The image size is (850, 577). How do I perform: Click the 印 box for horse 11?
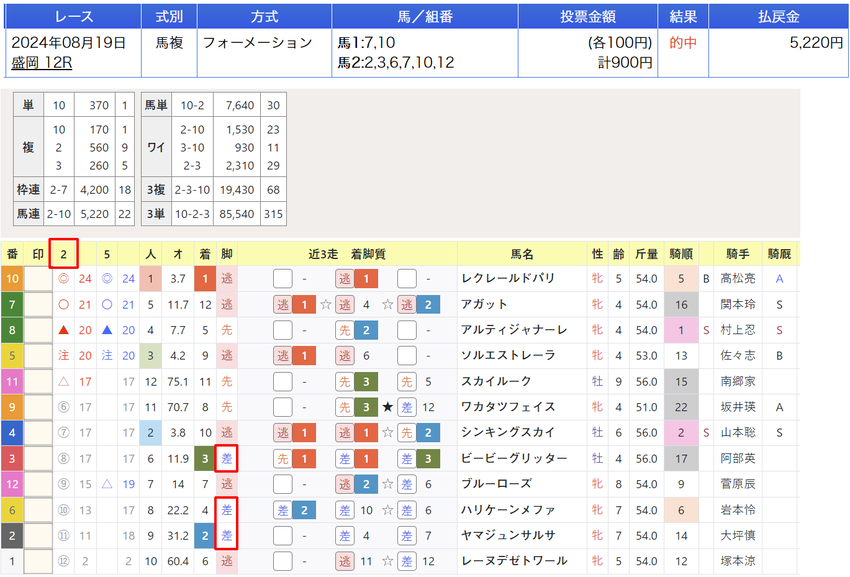click(38, 381)
